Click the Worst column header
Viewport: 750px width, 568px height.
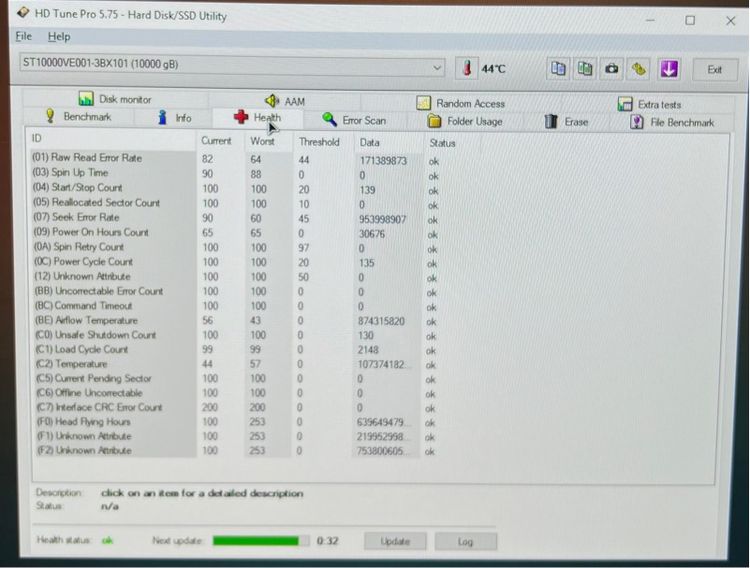click(x=262, y=141)
